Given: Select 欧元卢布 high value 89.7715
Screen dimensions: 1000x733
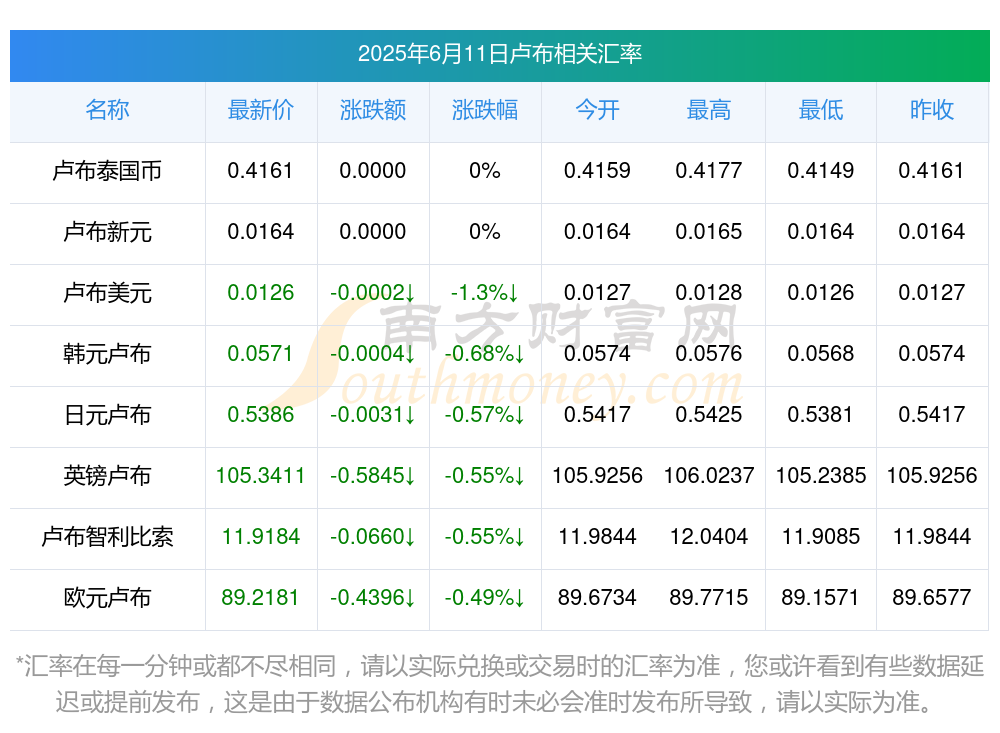Looking at the screenshot, I should (x=709, y=597).
